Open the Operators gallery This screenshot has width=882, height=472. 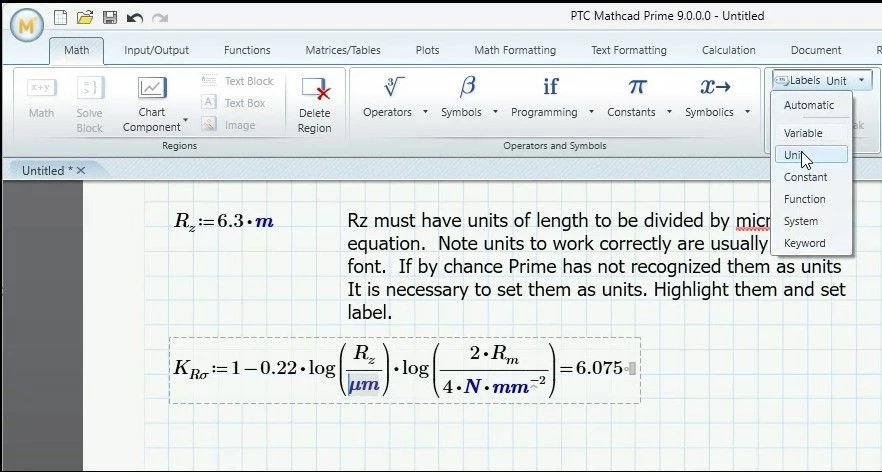[388, 97]
